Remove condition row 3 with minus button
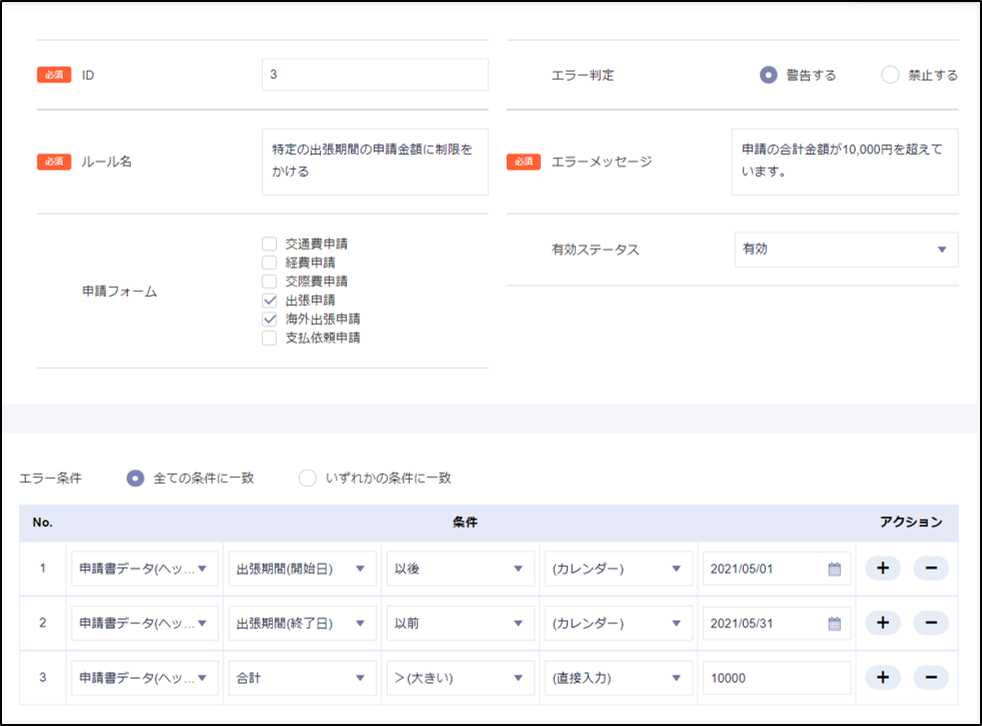 [x=930, y=677]
